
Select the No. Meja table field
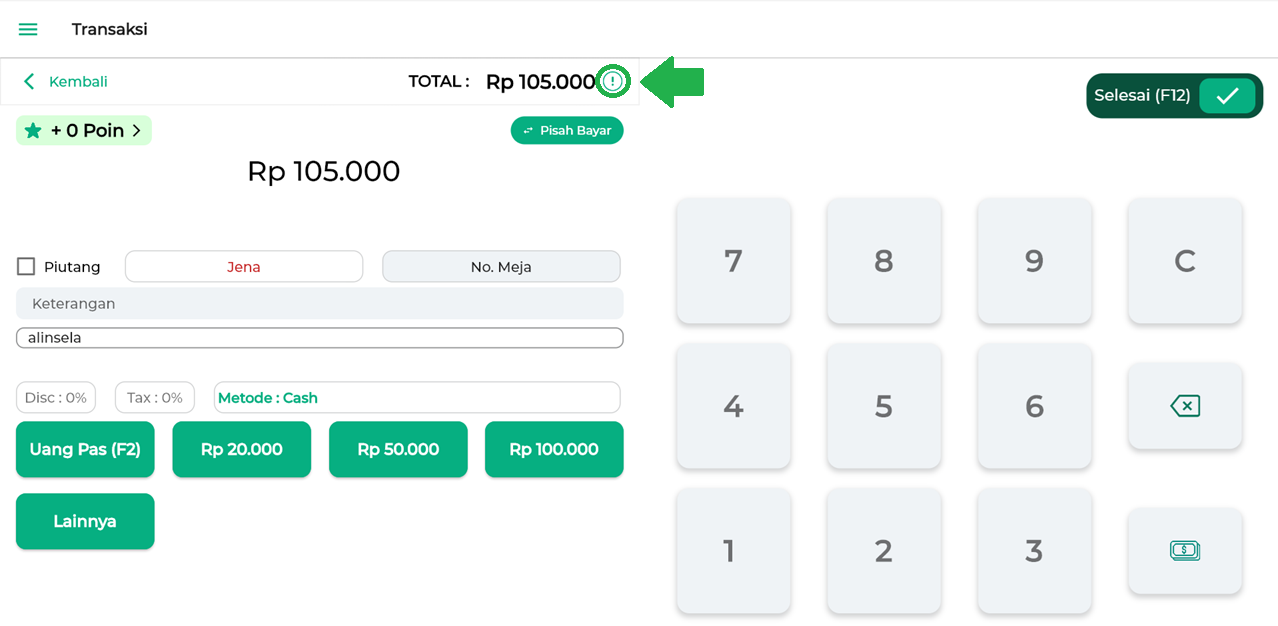click(x=501, y=267)
